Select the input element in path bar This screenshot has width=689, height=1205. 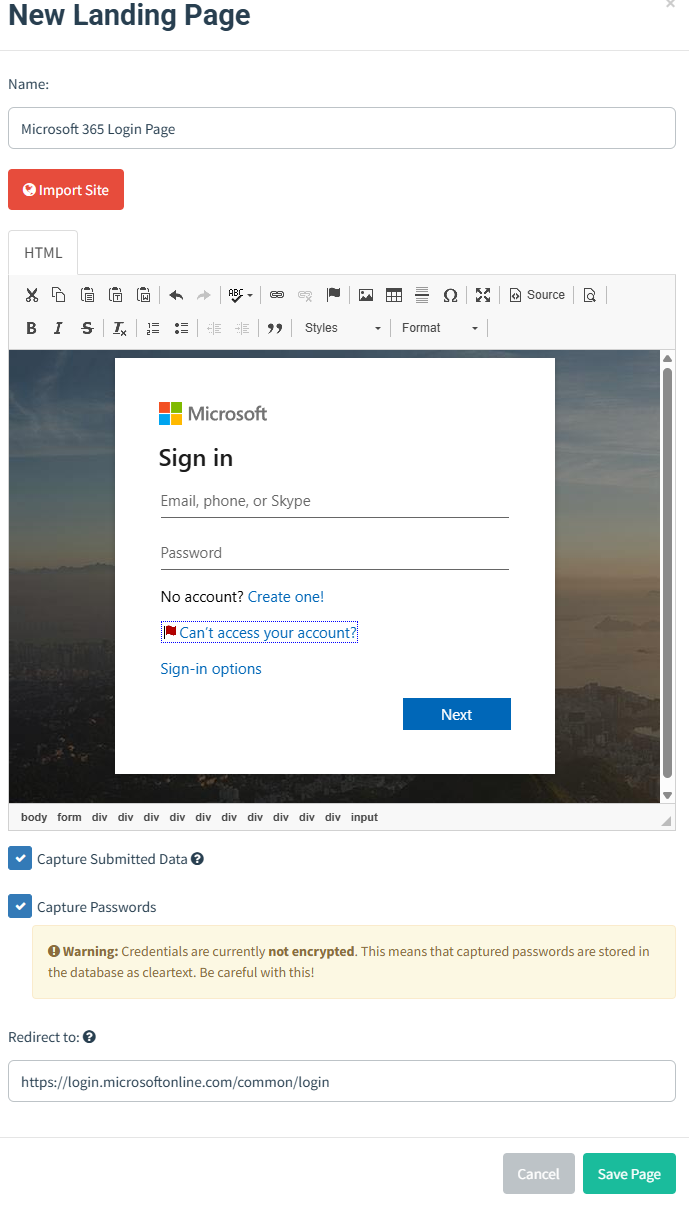[364, 817]
